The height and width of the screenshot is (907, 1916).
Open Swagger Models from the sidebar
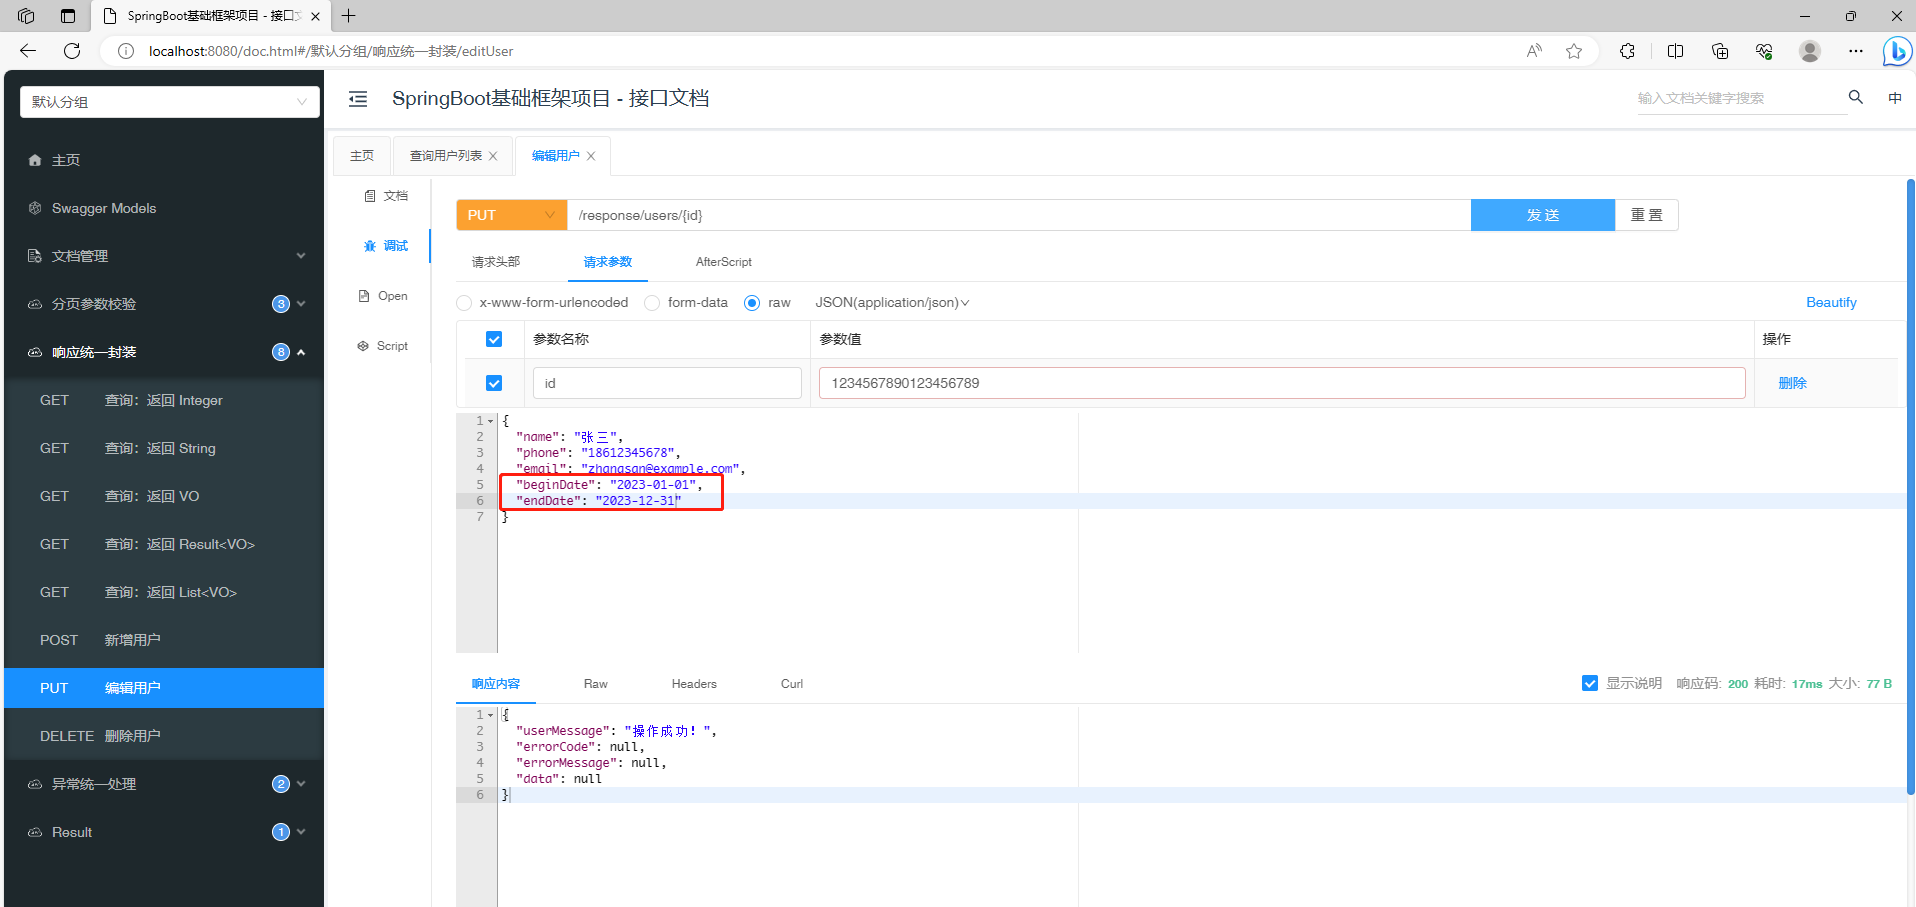pos(102,208)
